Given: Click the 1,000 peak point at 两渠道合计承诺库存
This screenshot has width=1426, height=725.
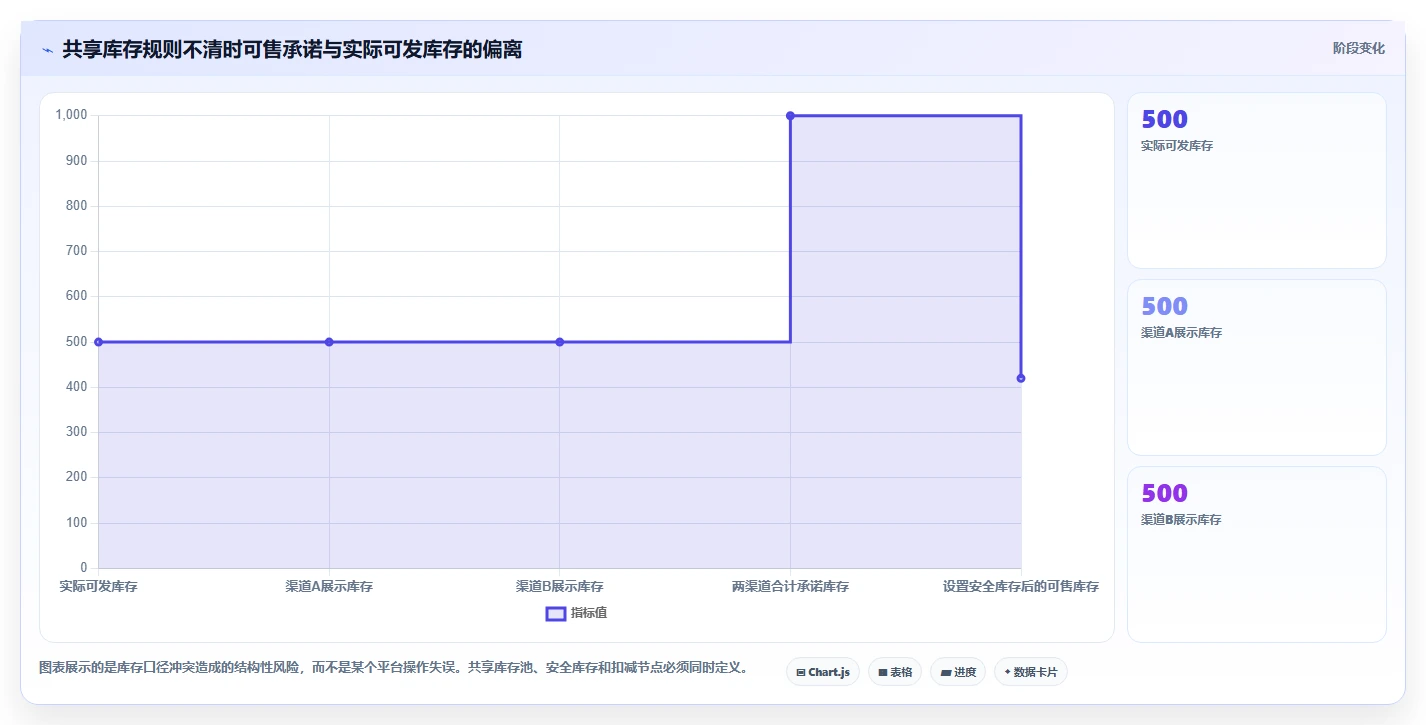Looking at the screenshot, I should click(x=790, y=116).
